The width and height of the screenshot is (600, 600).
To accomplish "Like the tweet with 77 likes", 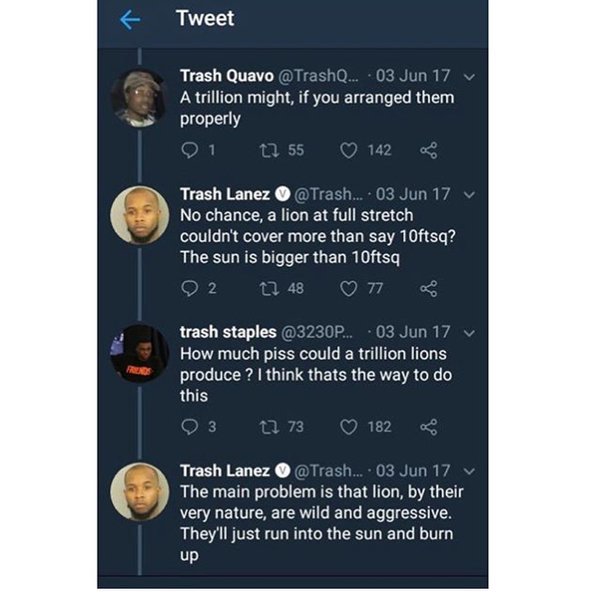I will point(349,289).
